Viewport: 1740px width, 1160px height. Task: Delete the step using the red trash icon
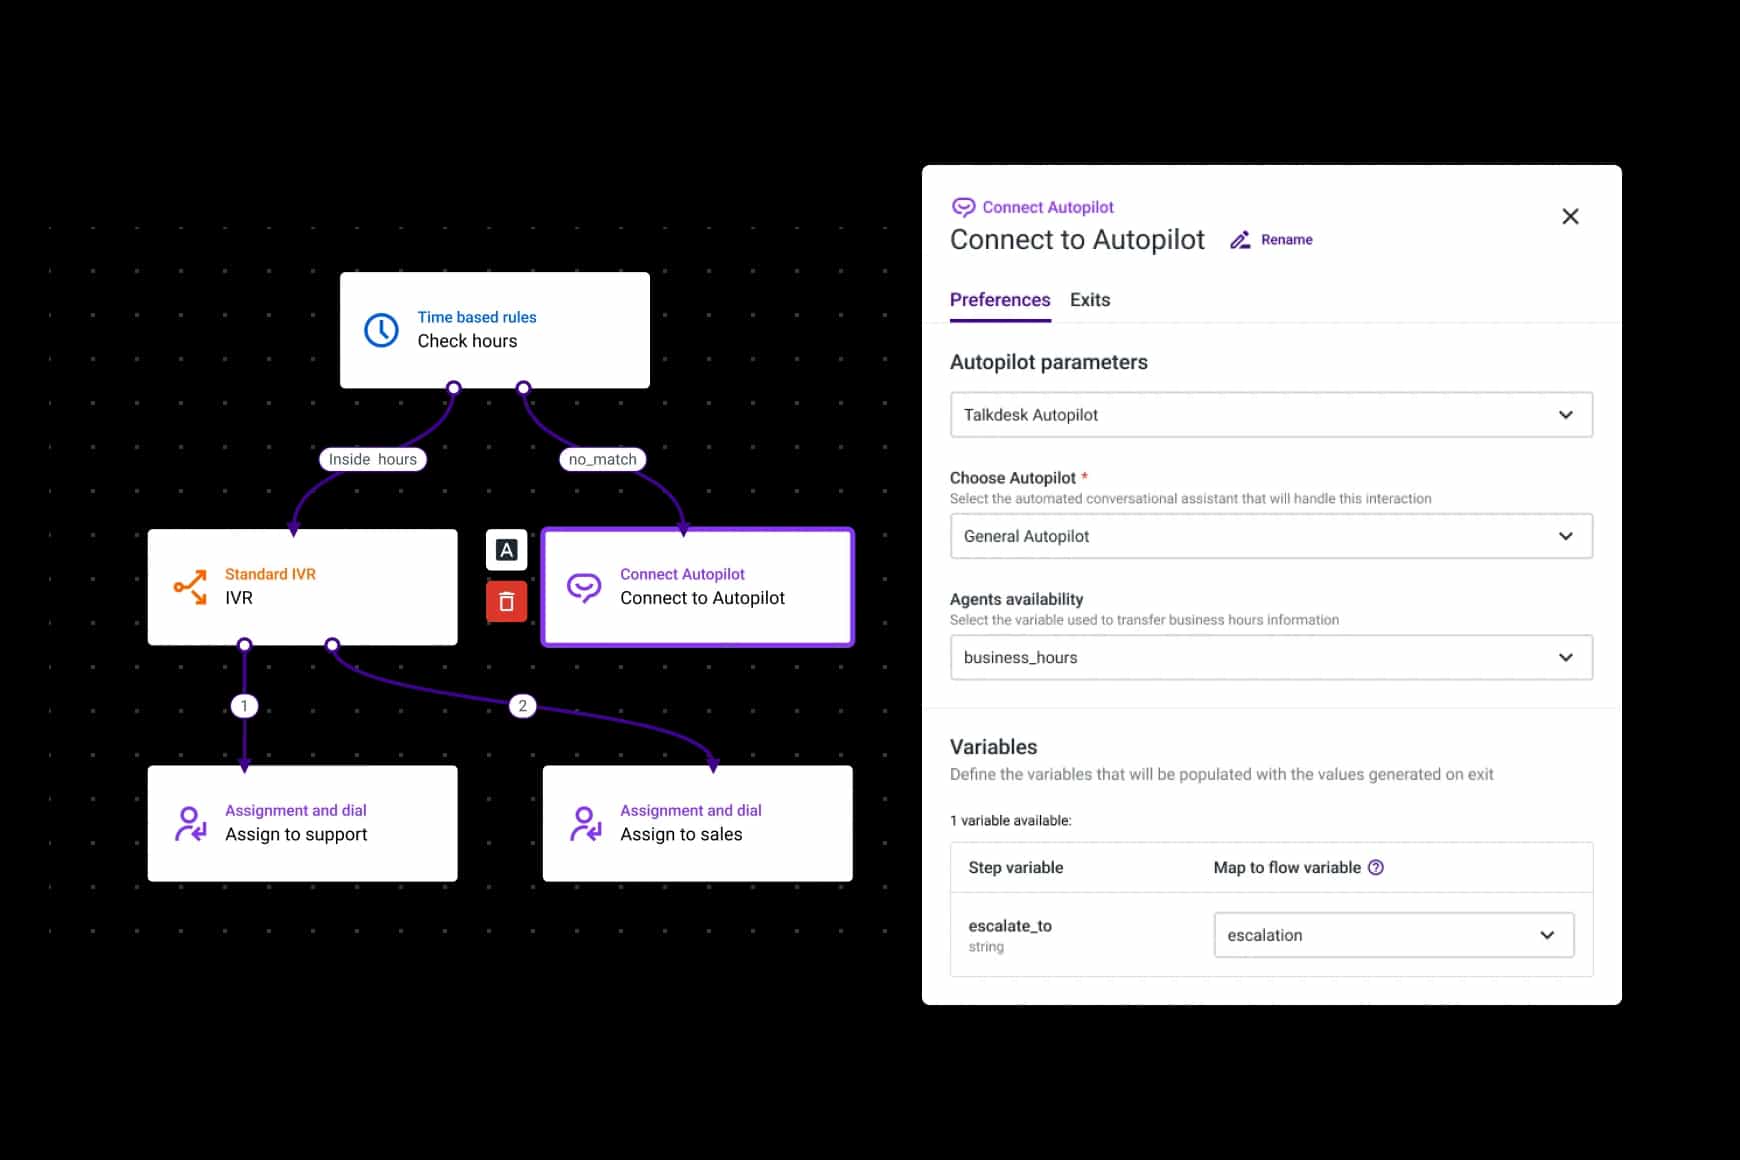[x=507, y=601]
